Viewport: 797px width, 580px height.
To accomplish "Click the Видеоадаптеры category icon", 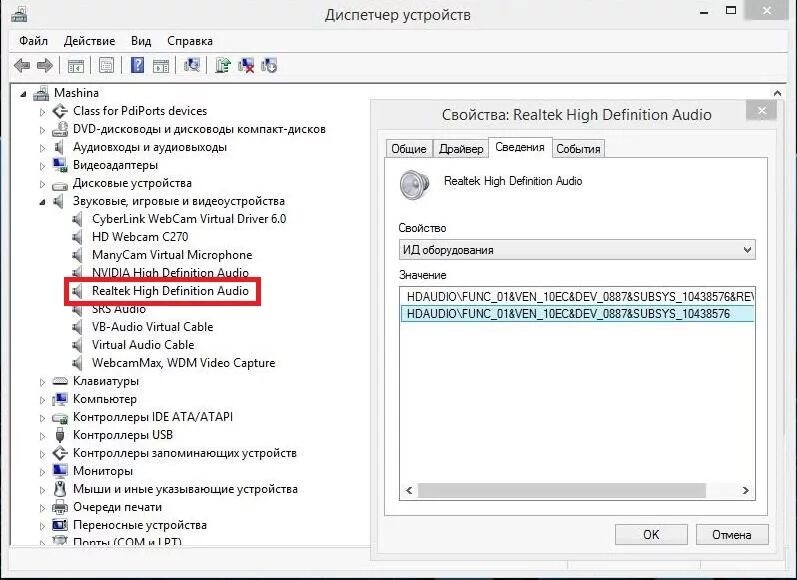I will coord(60,165).
